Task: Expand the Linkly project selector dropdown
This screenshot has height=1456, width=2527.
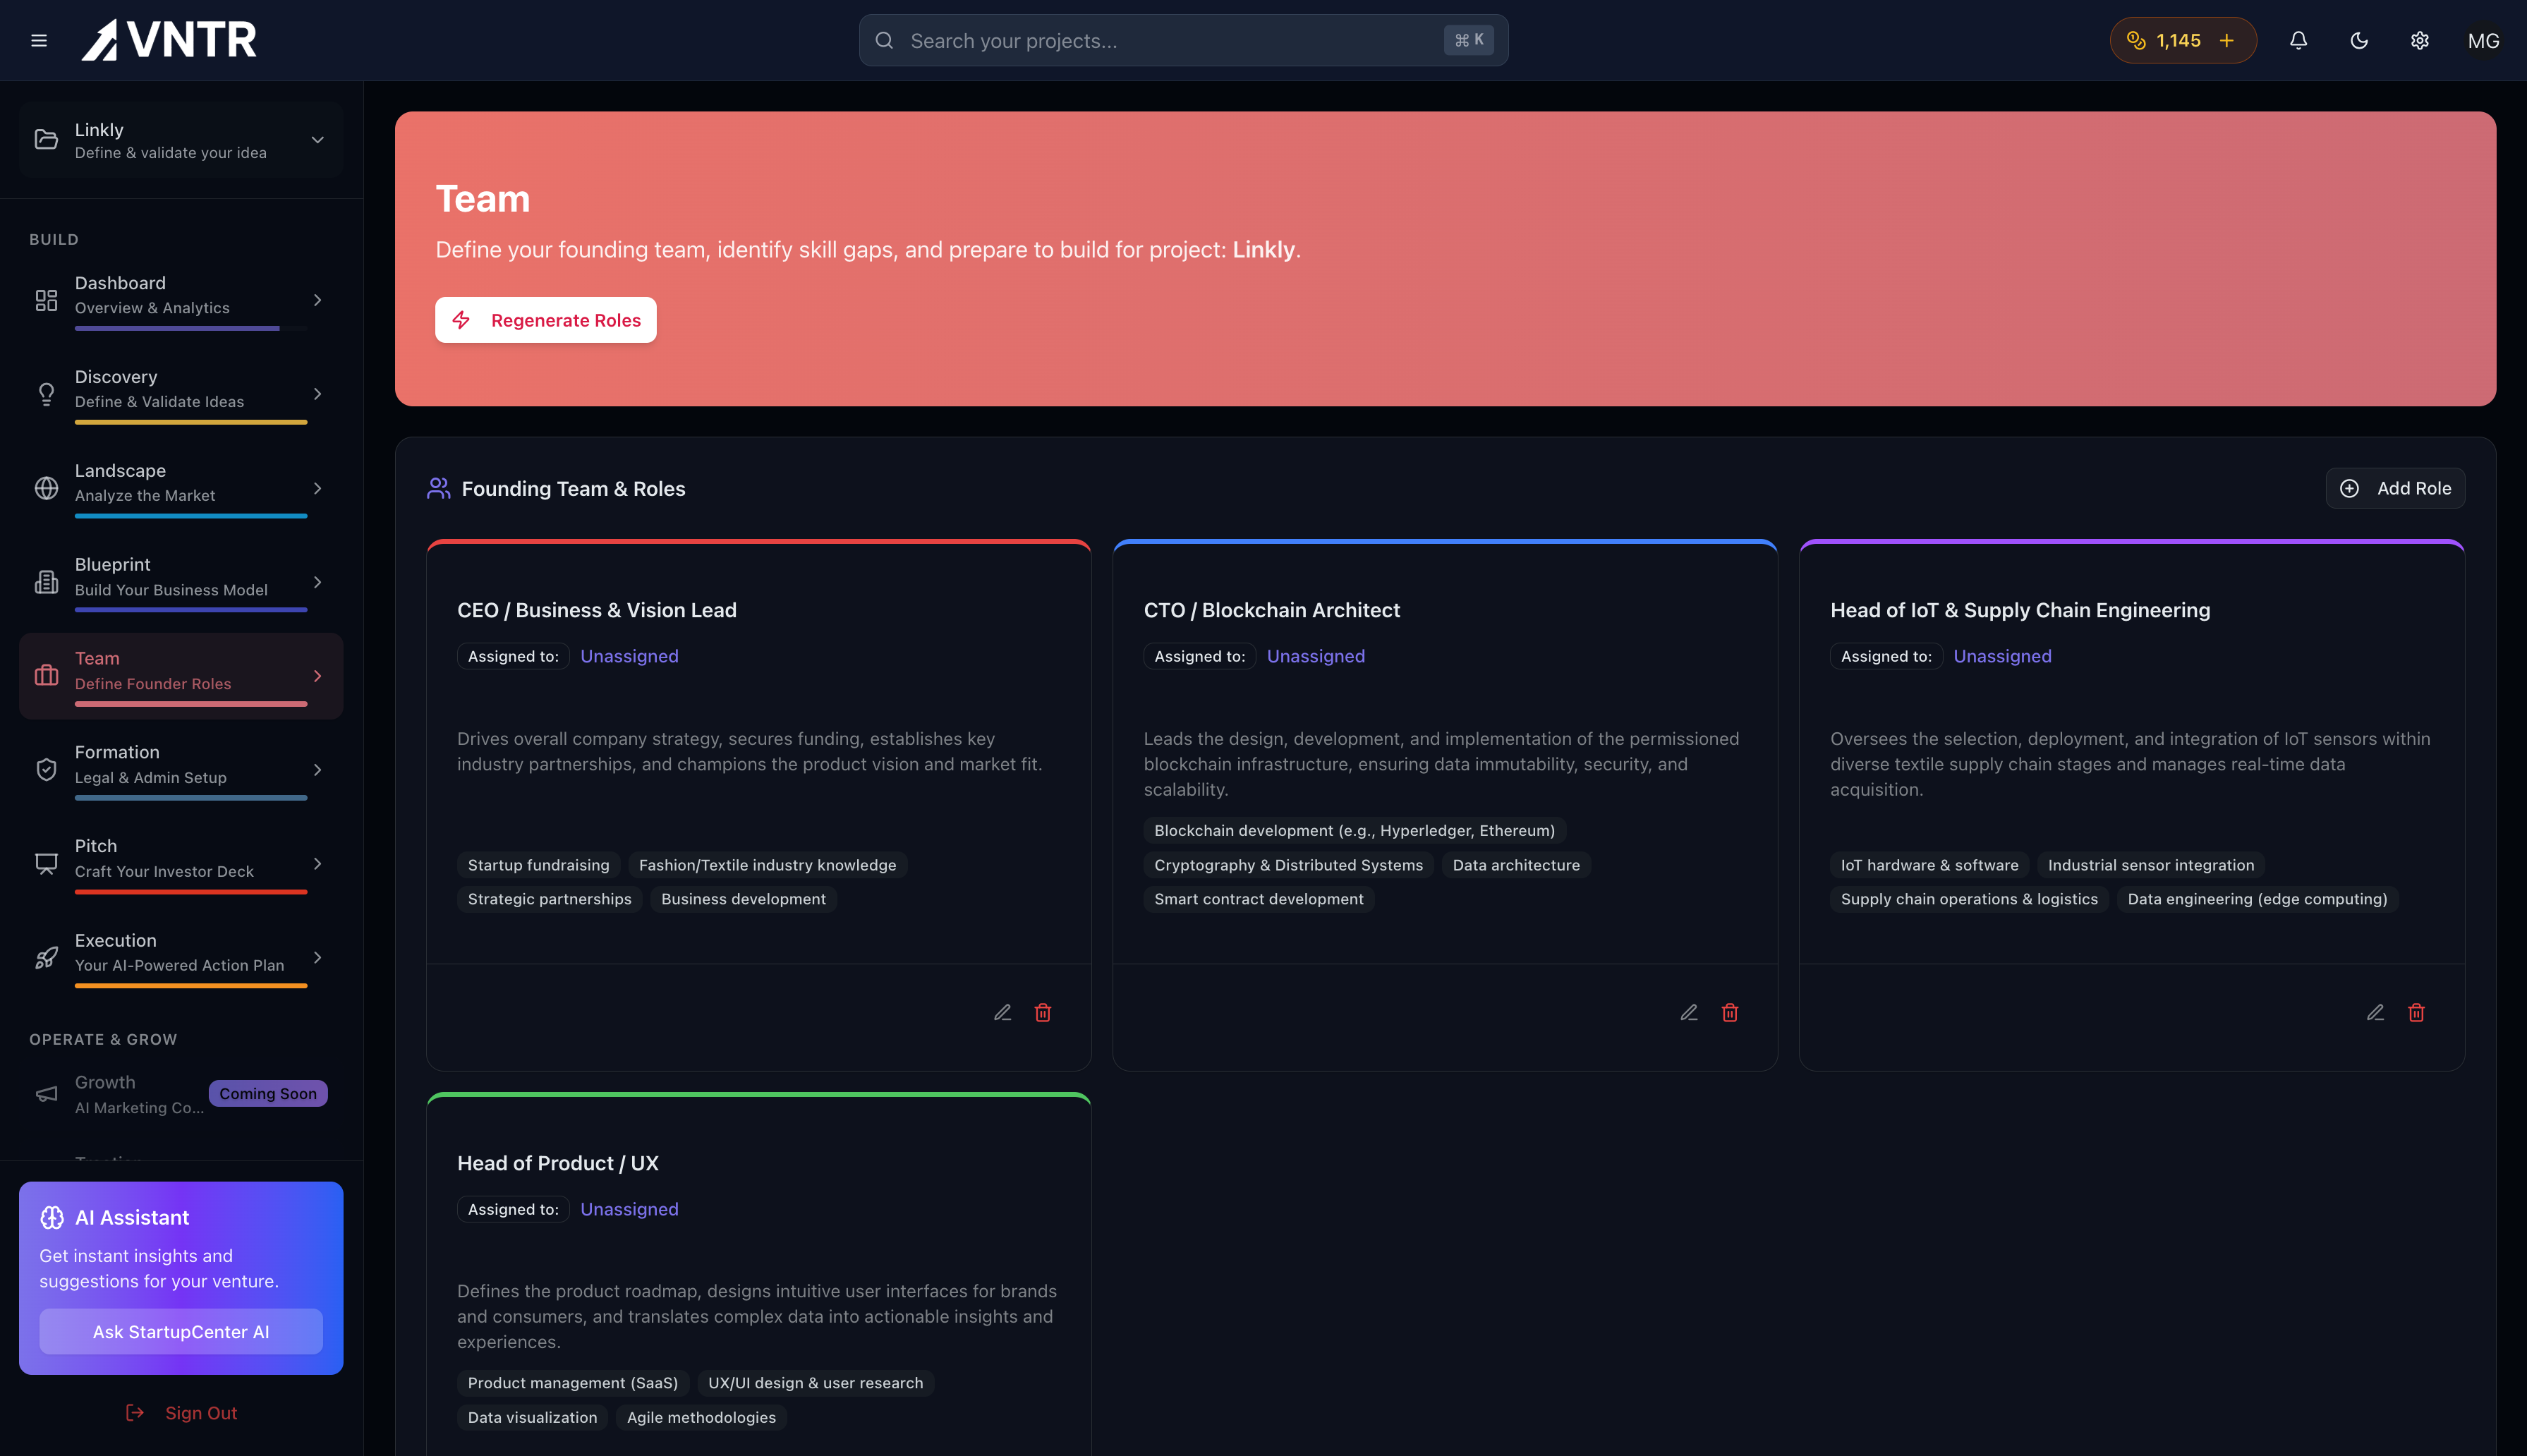Action: click(316, 140)
